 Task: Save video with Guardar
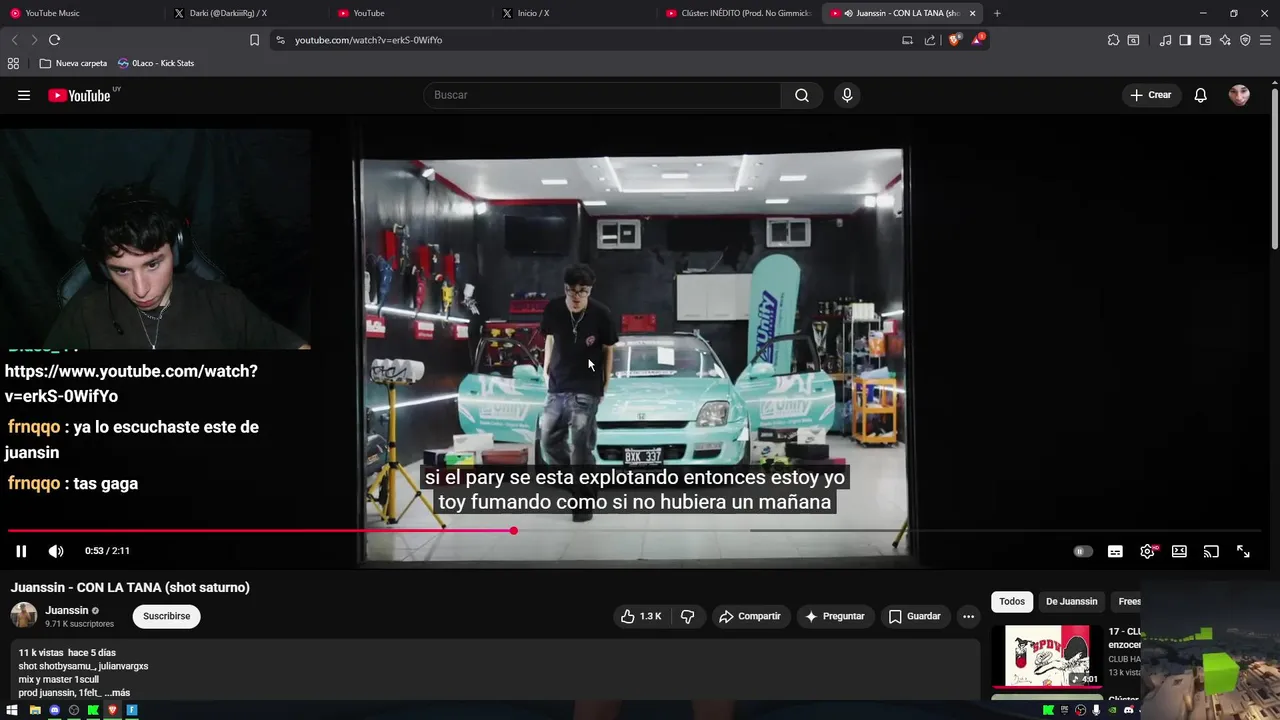914,616
